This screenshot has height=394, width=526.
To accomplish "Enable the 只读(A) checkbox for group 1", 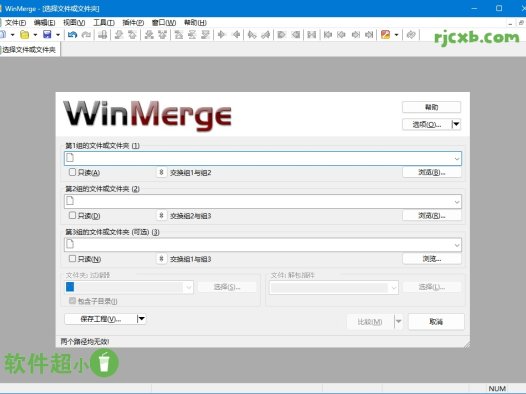I will (72, 172).
